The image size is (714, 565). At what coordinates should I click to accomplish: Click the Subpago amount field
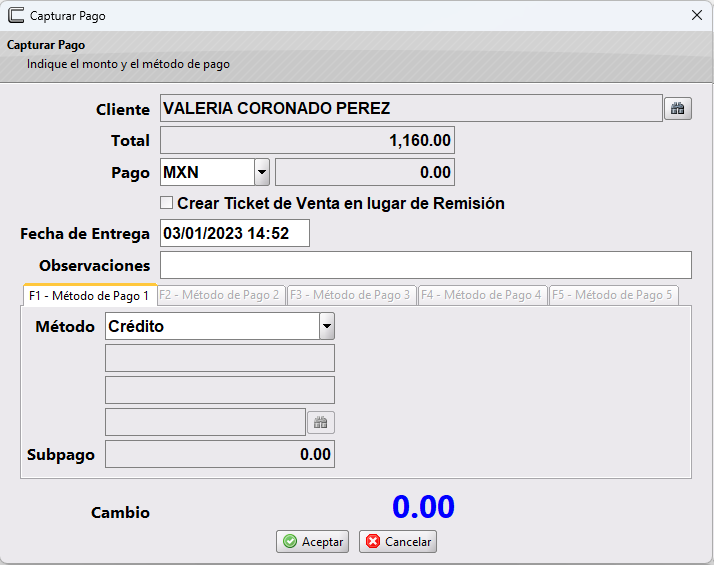(220, 454)
